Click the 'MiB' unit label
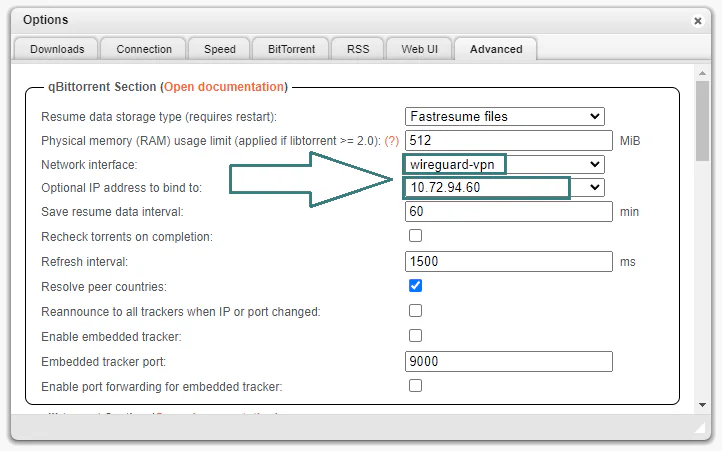The image size is (722, 451). pos(630,141)
